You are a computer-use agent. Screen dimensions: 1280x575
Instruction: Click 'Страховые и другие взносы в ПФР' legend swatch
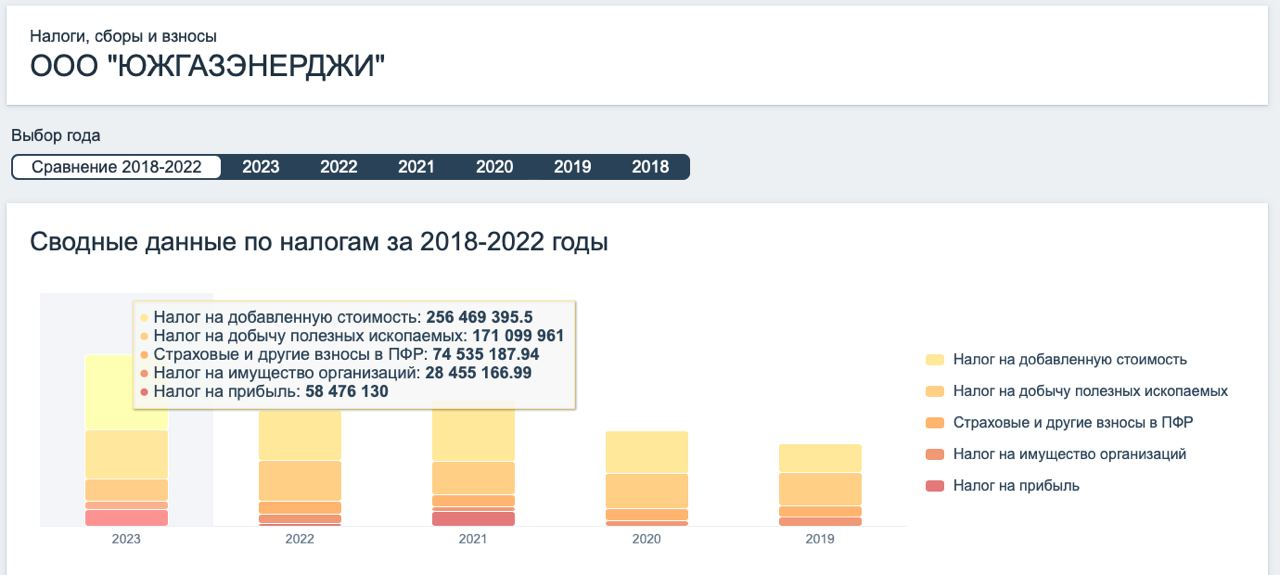click(x=935, y=423)
